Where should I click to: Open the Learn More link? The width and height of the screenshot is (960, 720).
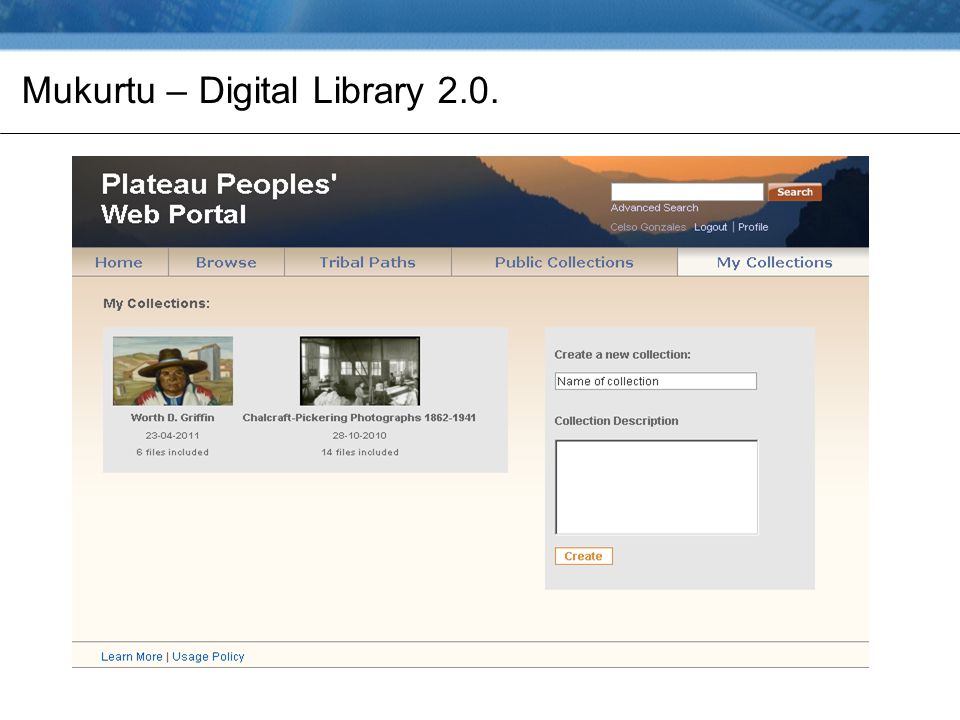click(x=132, y=656)
